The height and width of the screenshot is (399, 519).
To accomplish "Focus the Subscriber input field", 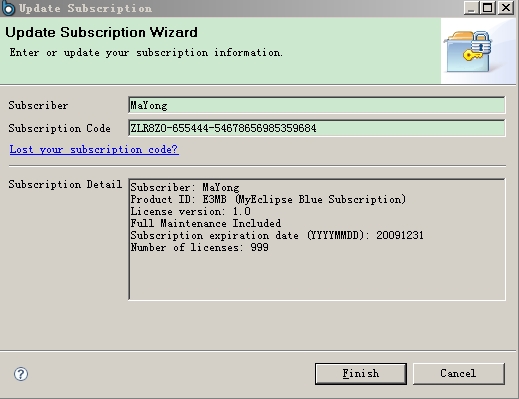I will (317, 105).
